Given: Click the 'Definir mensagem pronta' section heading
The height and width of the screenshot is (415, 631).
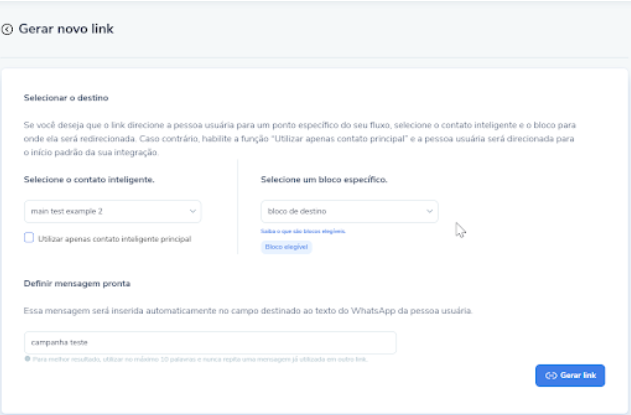Looking at the screenshot, I should (x=78, y=285).
